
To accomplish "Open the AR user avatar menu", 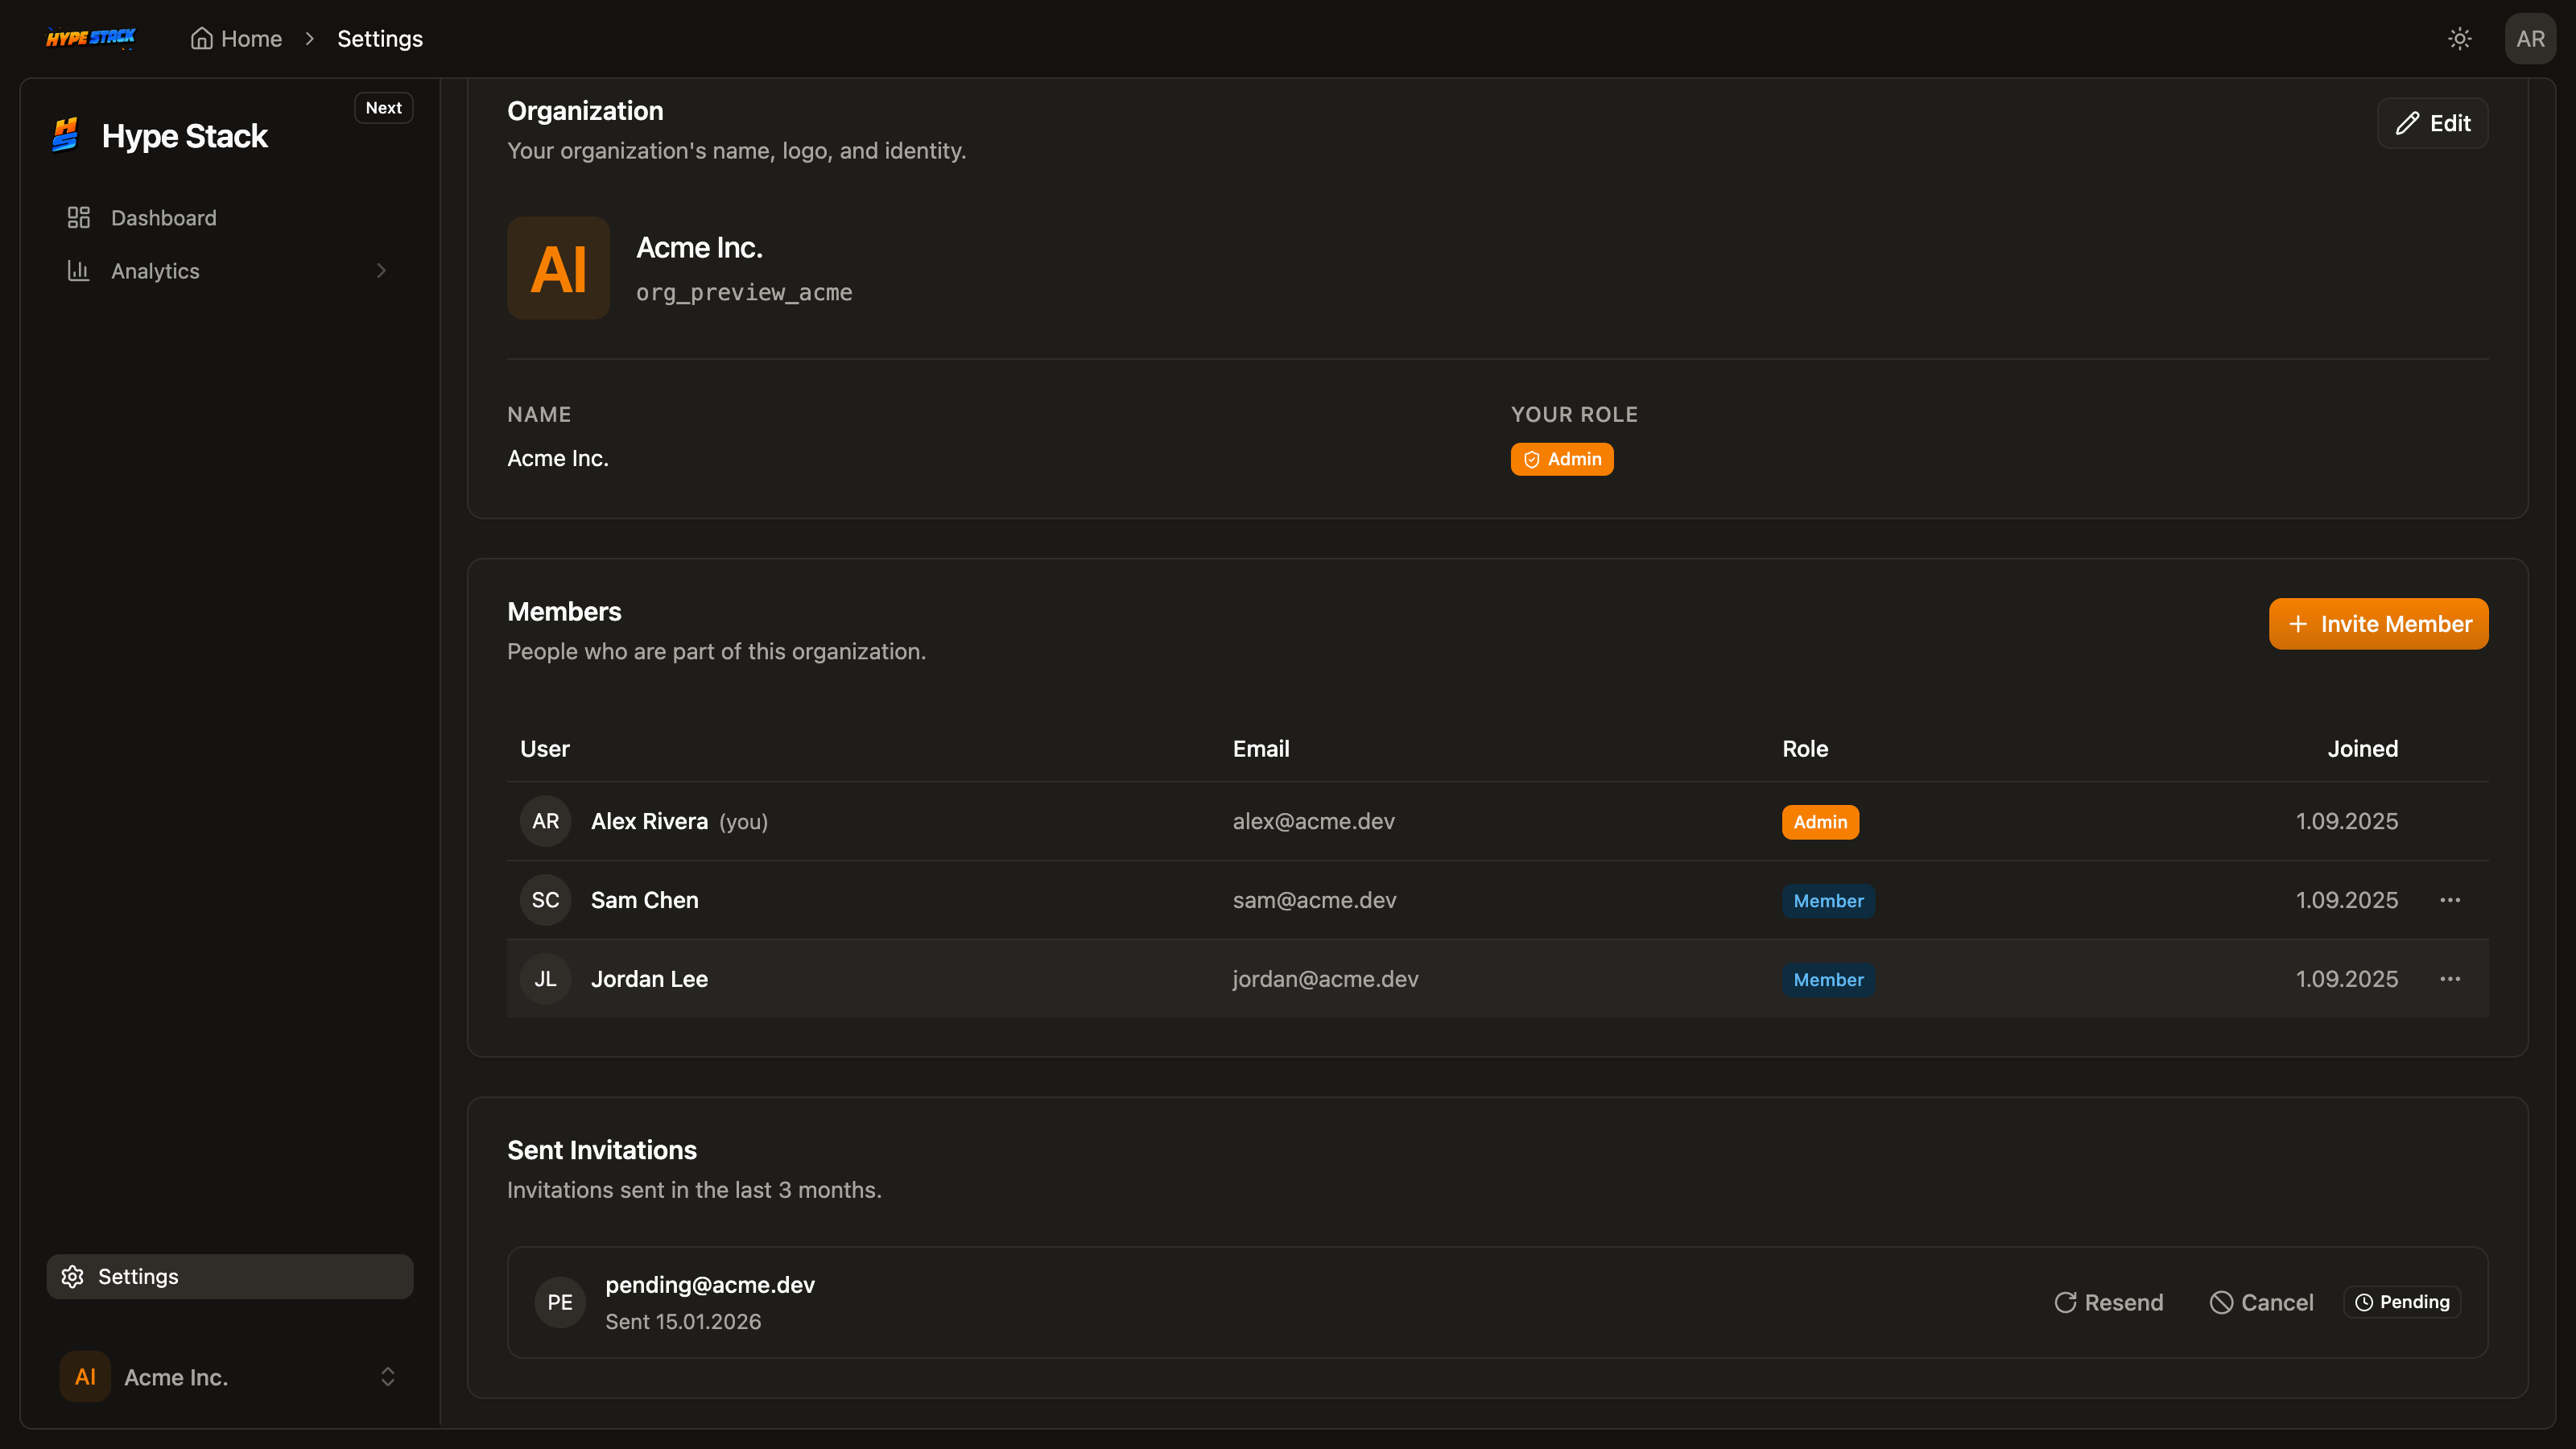I will click(x=2530, y=38).
